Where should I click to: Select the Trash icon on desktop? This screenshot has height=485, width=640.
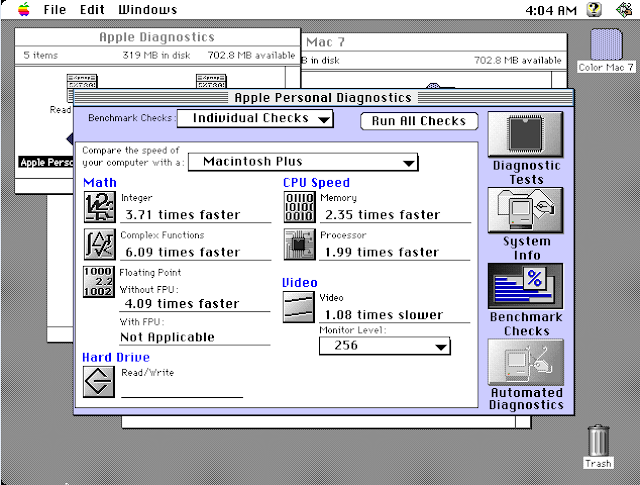click(x=598, y=440)
